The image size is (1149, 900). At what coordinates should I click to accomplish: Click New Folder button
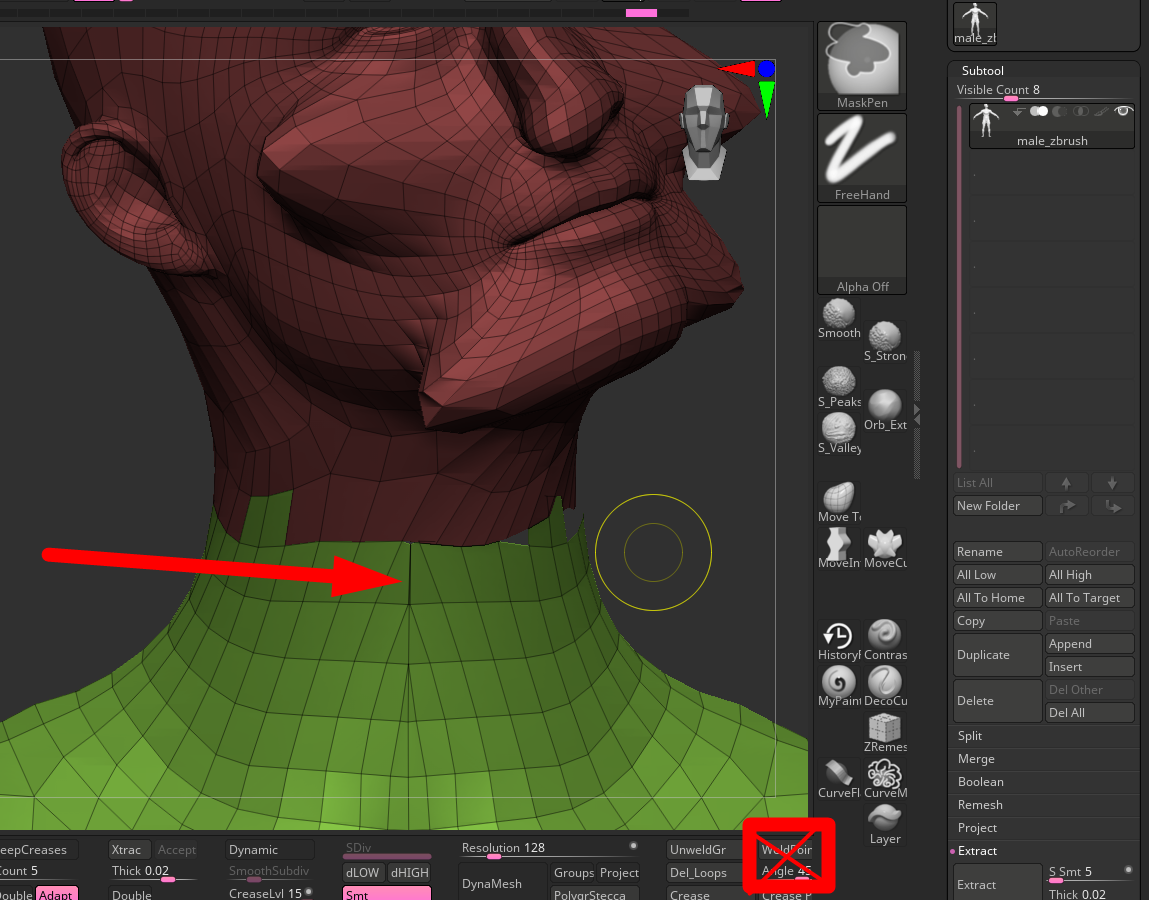997,506
